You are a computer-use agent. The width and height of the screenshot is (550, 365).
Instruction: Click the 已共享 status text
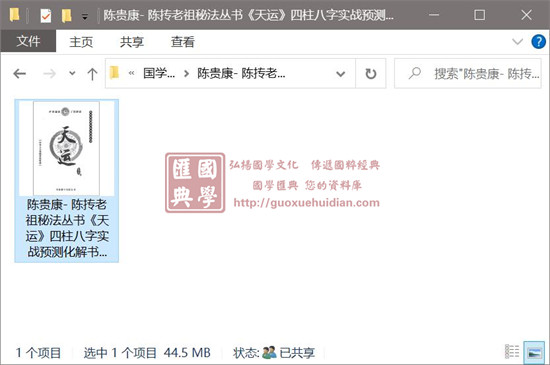point(297,352)
